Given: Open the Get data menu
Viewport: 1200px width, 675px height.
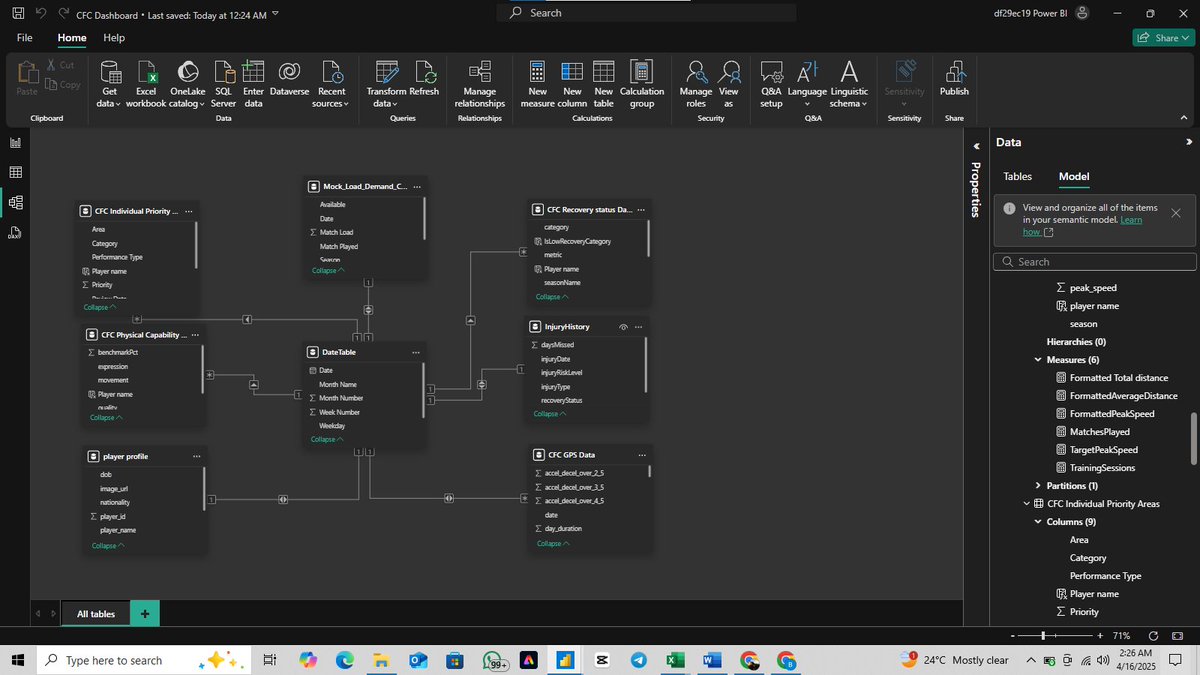Looking at the screenshot, I should [109, 82].
